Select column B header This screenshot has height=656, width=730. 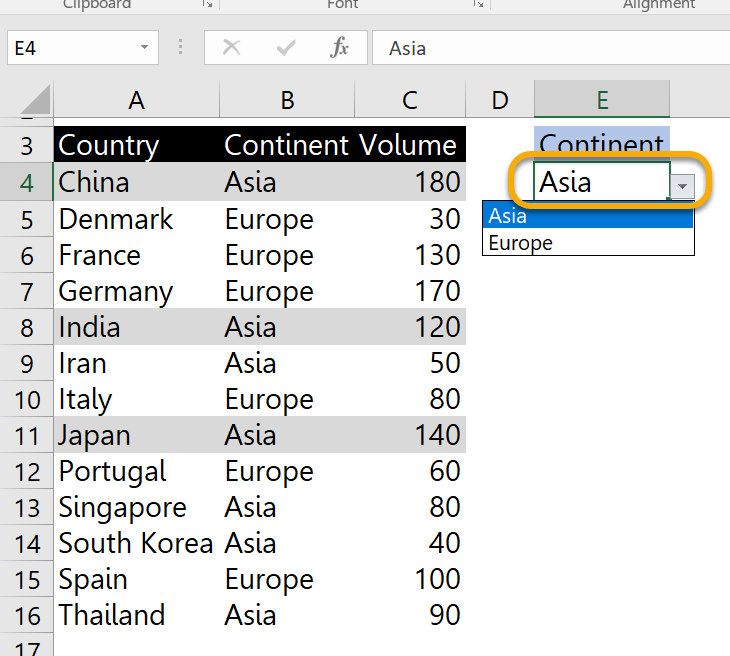(x=287, y=100)
